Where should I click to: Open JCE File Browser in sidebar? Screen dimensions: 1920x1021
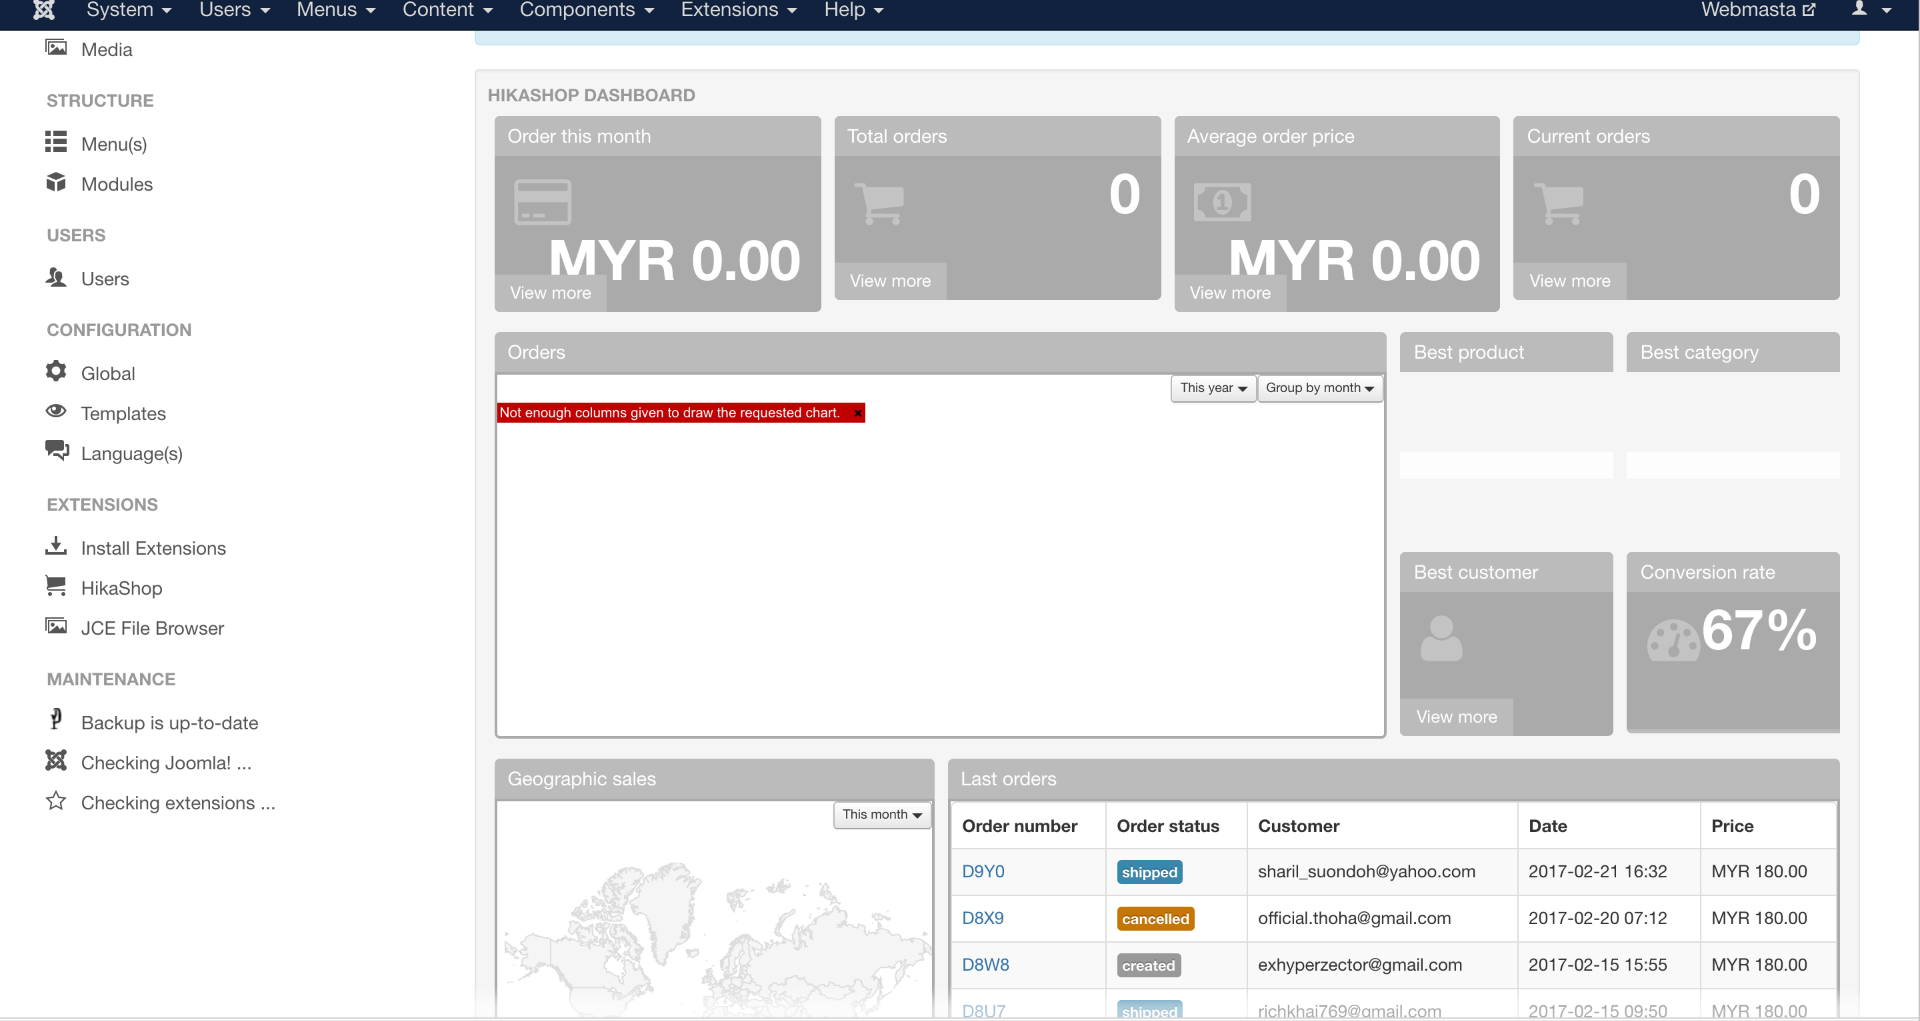[152, 628]
